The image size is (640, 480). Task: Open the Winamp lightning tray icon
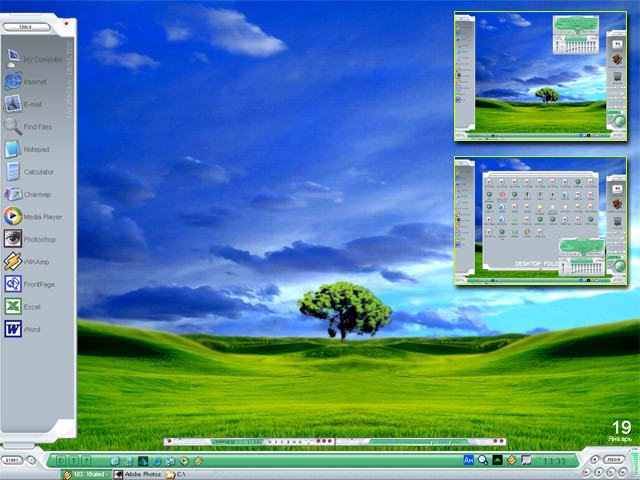click(x=511, y=460)
